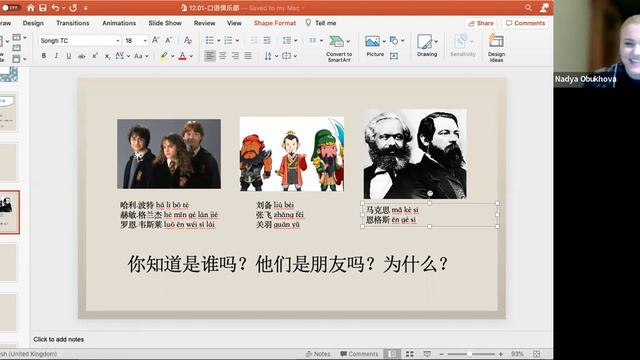Toggle Bold formatting
This screenshot has height=360, width=640.
pyautogui.click(x=44, y=56)
